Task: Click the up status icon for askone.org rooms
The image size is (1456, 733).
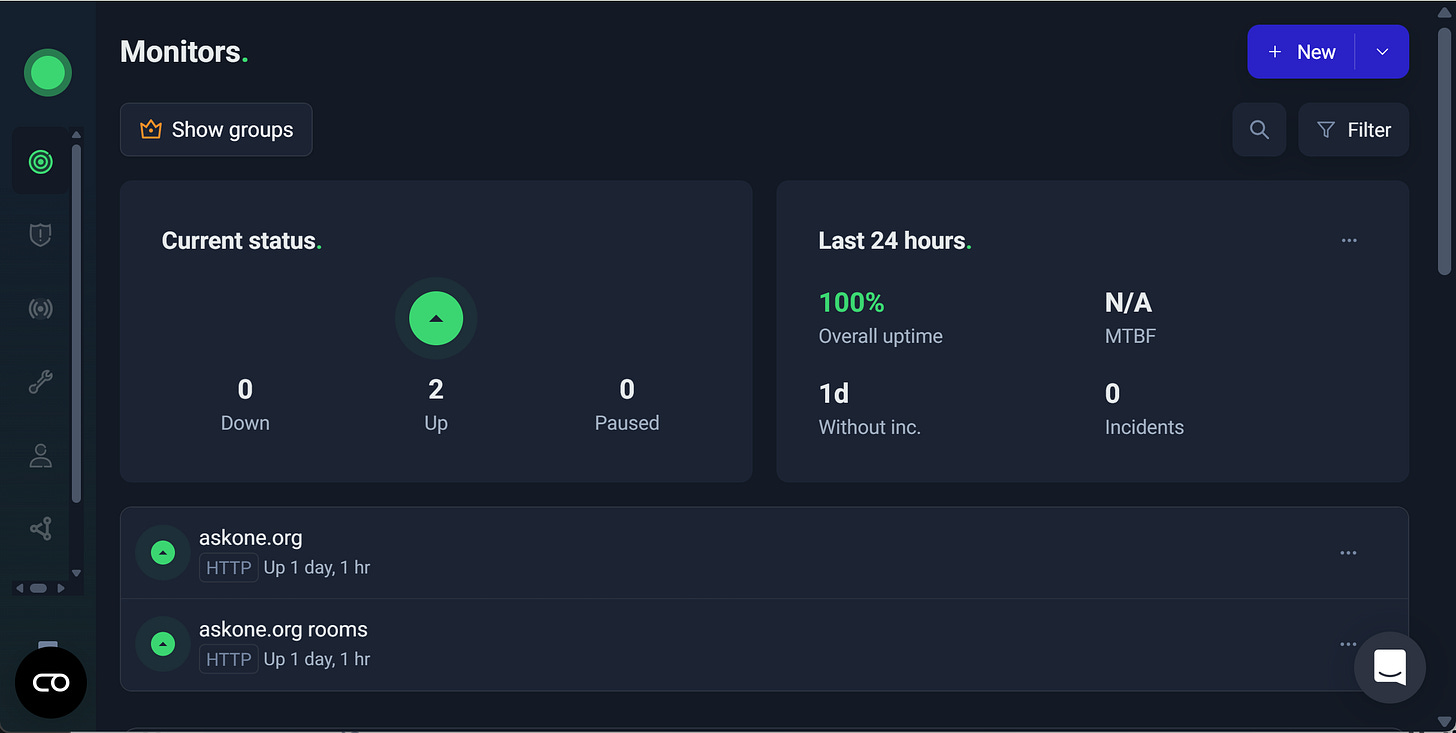Action: tap(163, 645)
